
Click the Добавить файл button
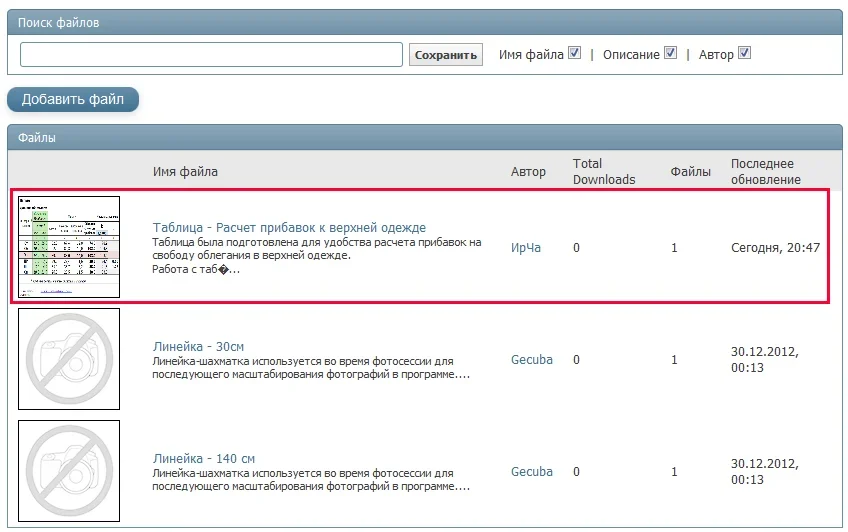coord(73,99)
